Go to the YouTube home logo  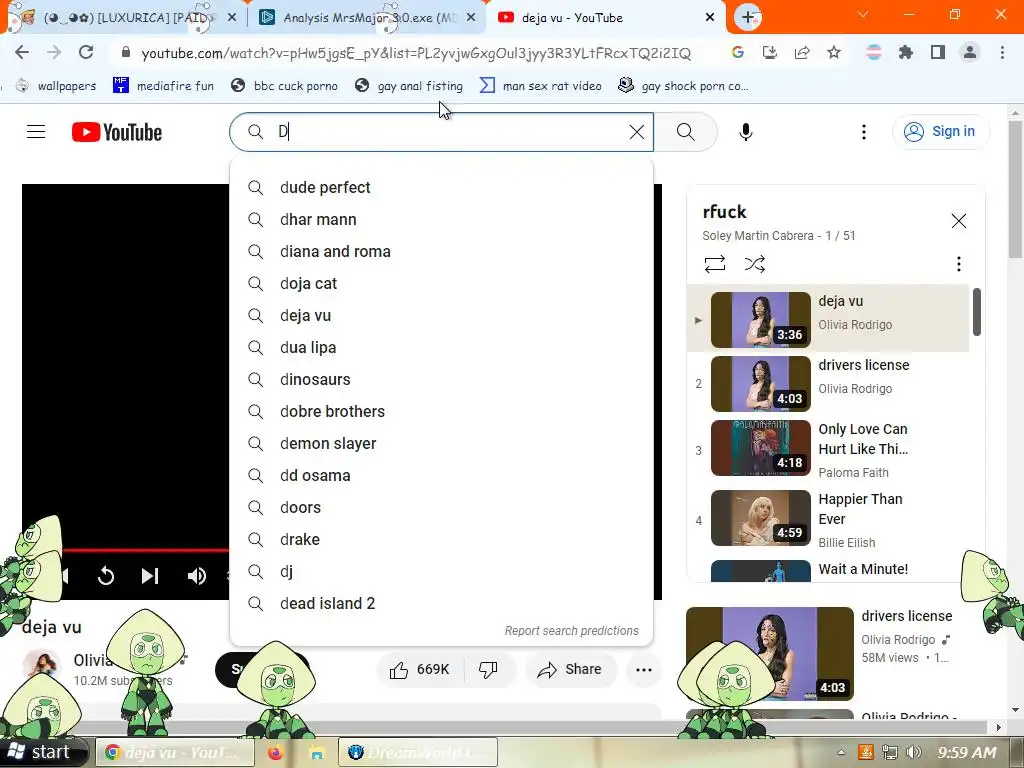[117, 132]
